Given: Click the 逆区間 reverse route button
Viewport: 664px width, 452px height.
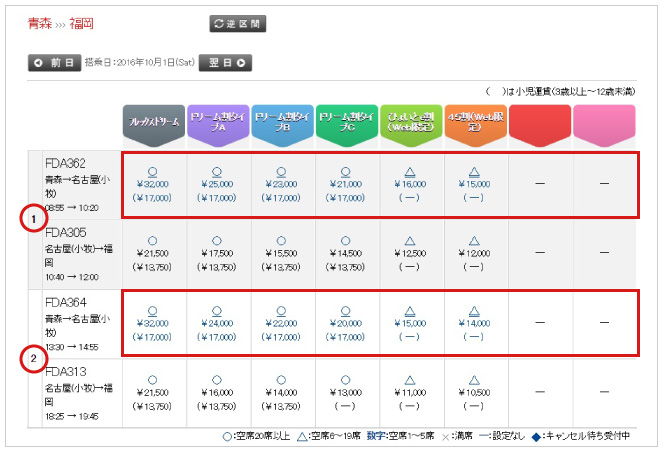Looking at the screenshot, I should point(238,24).
